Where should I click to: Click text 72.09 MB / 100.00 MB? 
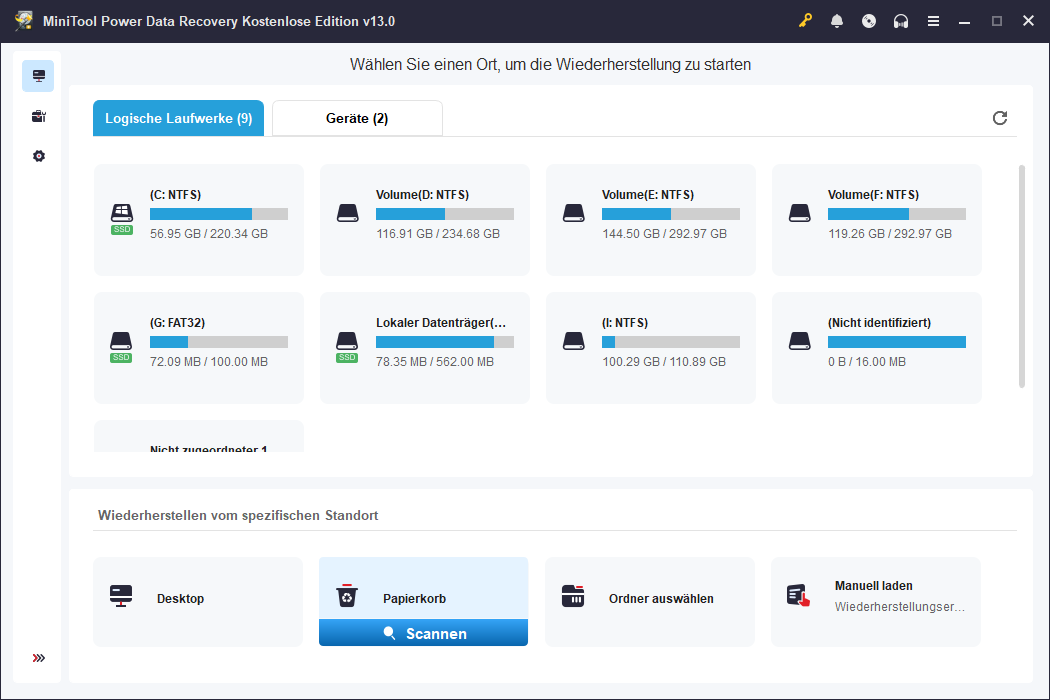tap(209, 362)
